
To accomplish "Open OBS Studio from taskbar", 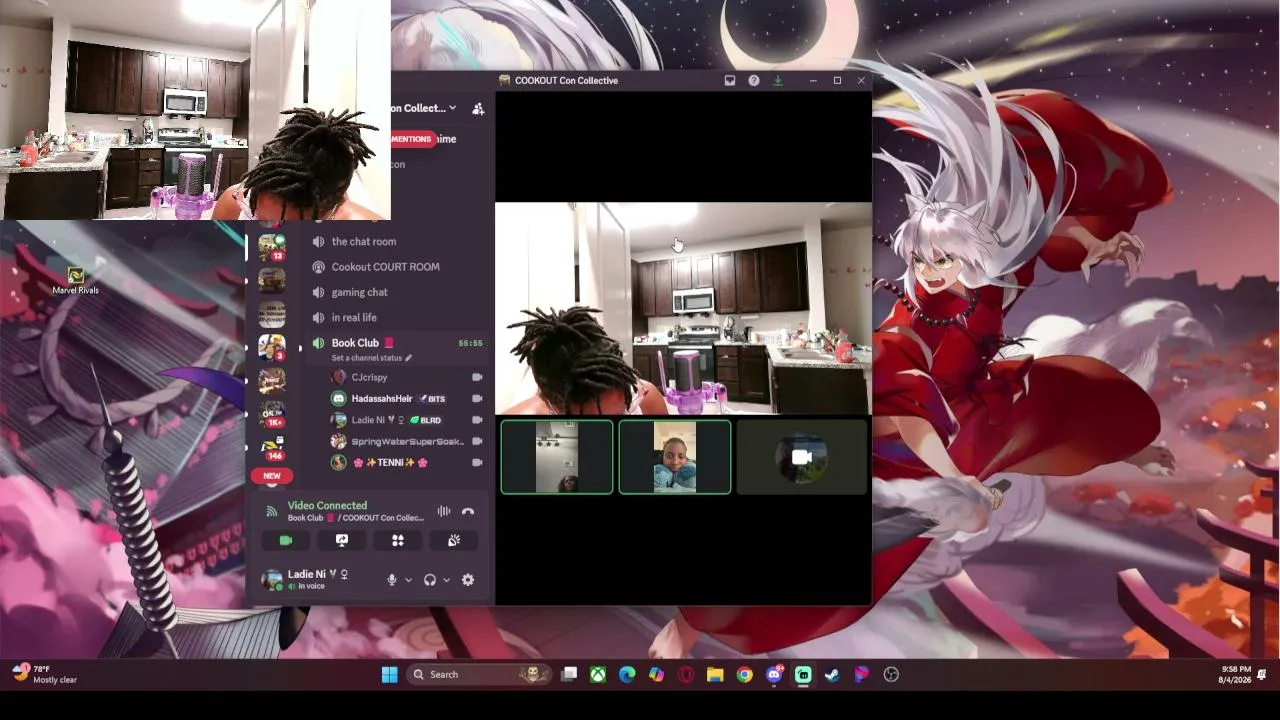I will click(891, 675).
